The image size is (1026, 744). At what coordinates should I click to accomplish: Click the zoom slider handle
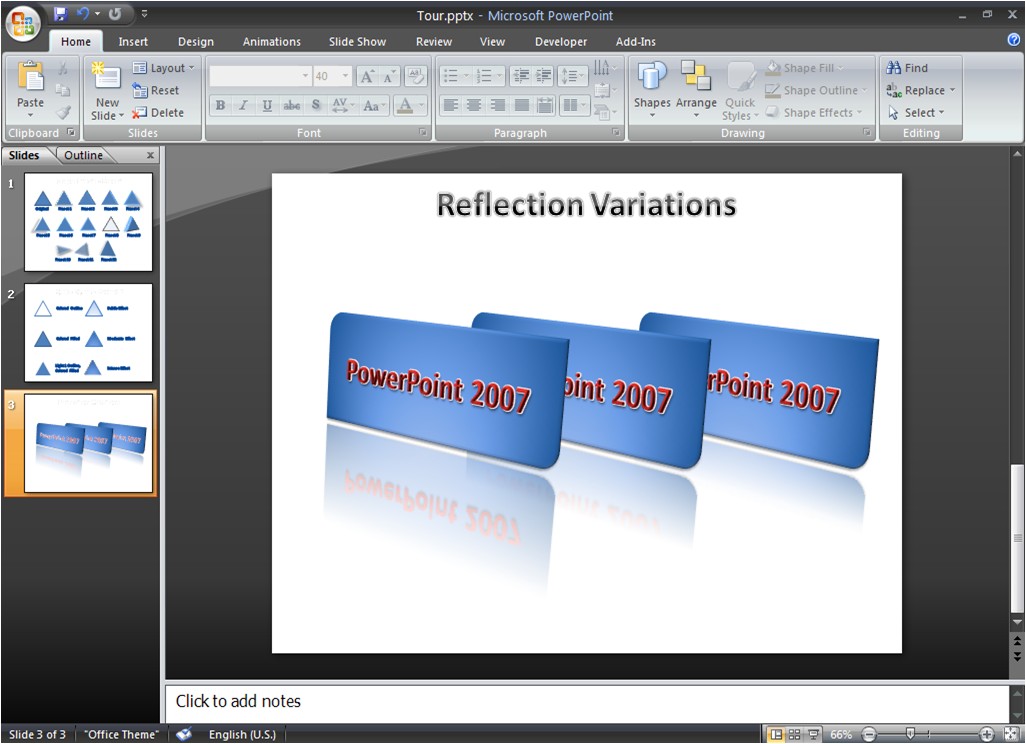pos(910,734)
